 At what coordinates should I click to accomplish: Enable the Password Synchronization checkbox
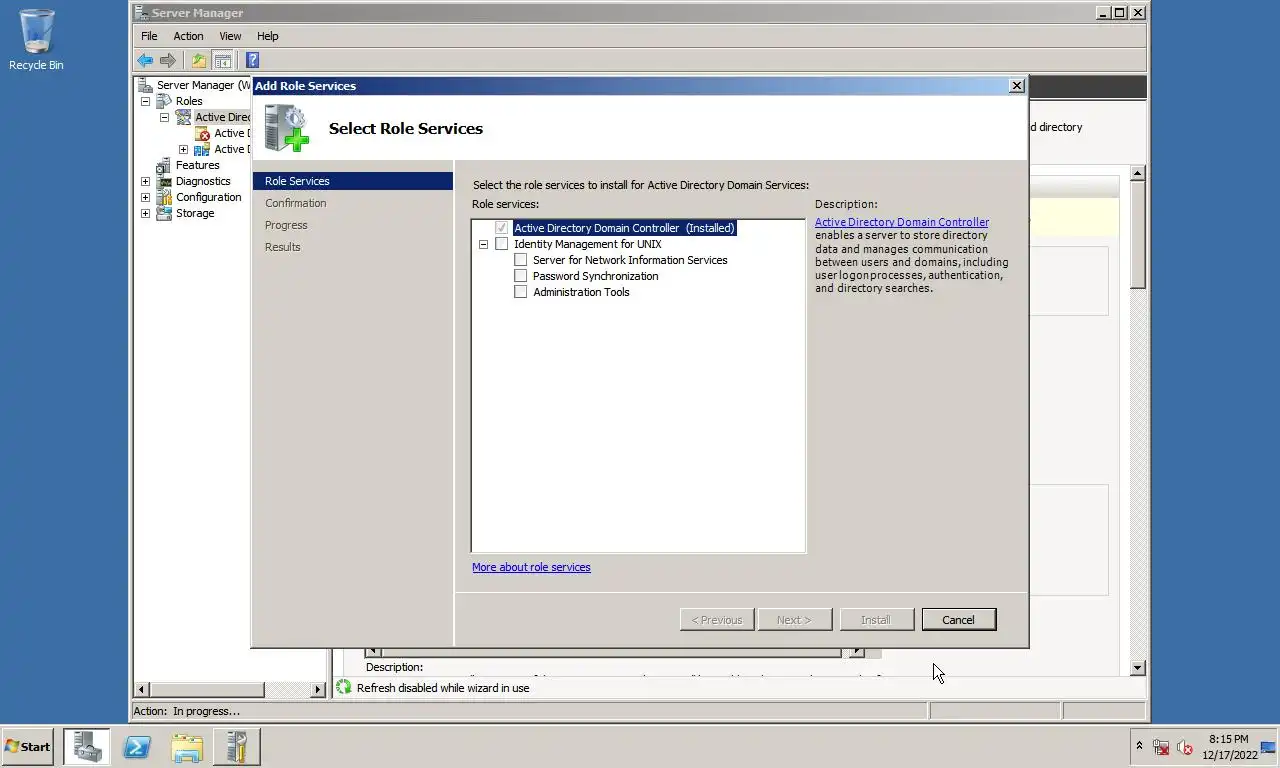(x=521, y=276)
